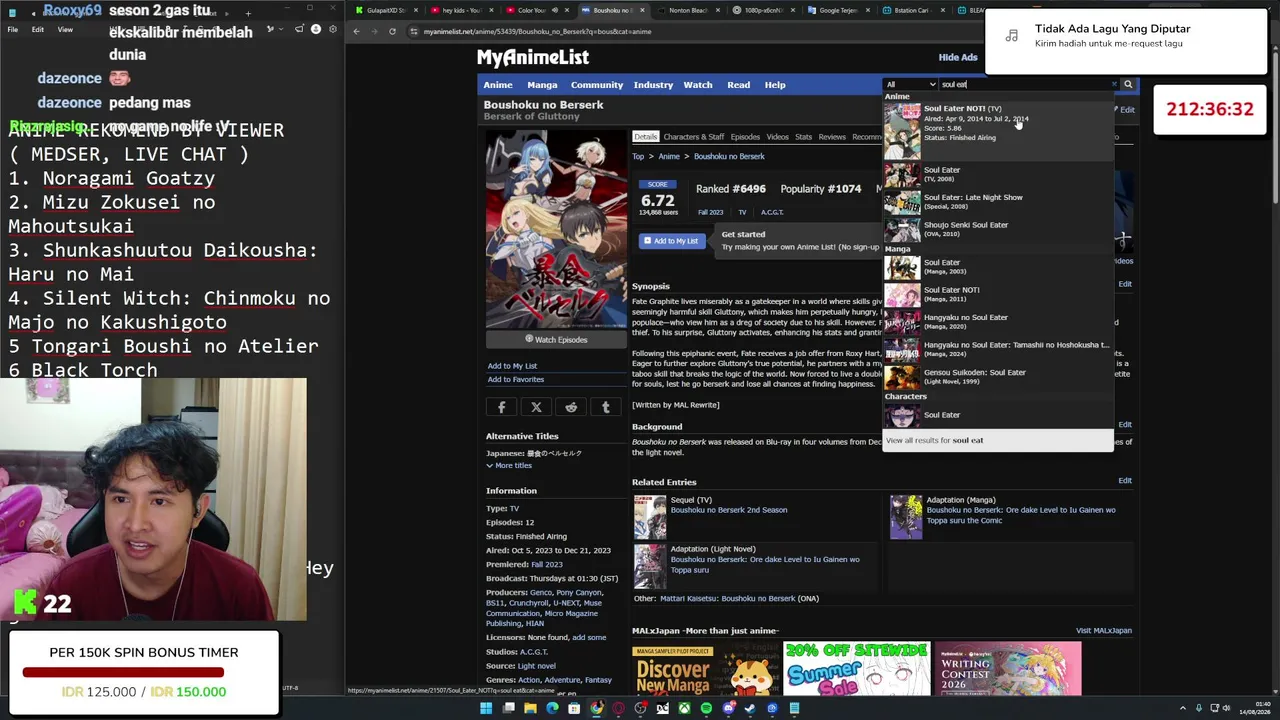Click the Facebook share icon
The width and height of the screenshot is (1280, 720).
click(x=502, y=407)
